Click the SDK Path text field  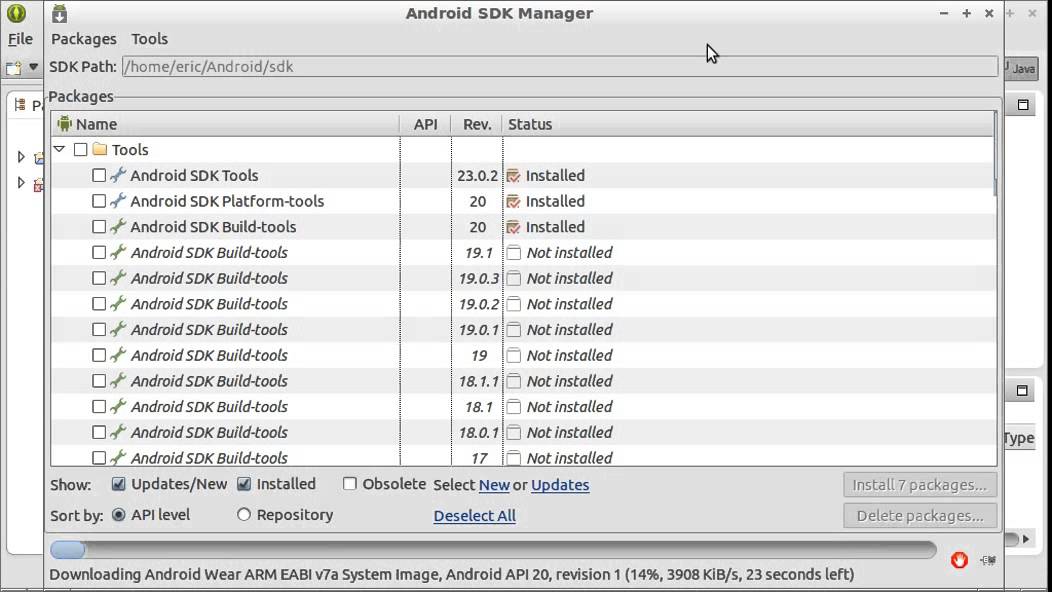tap(560, 66)
